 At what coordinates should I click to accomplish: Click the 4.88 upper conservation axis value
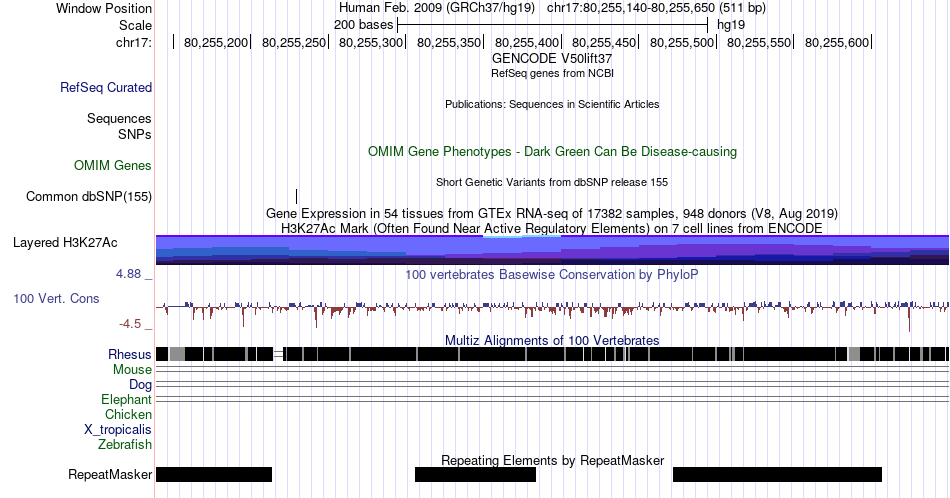click(128, 274)
